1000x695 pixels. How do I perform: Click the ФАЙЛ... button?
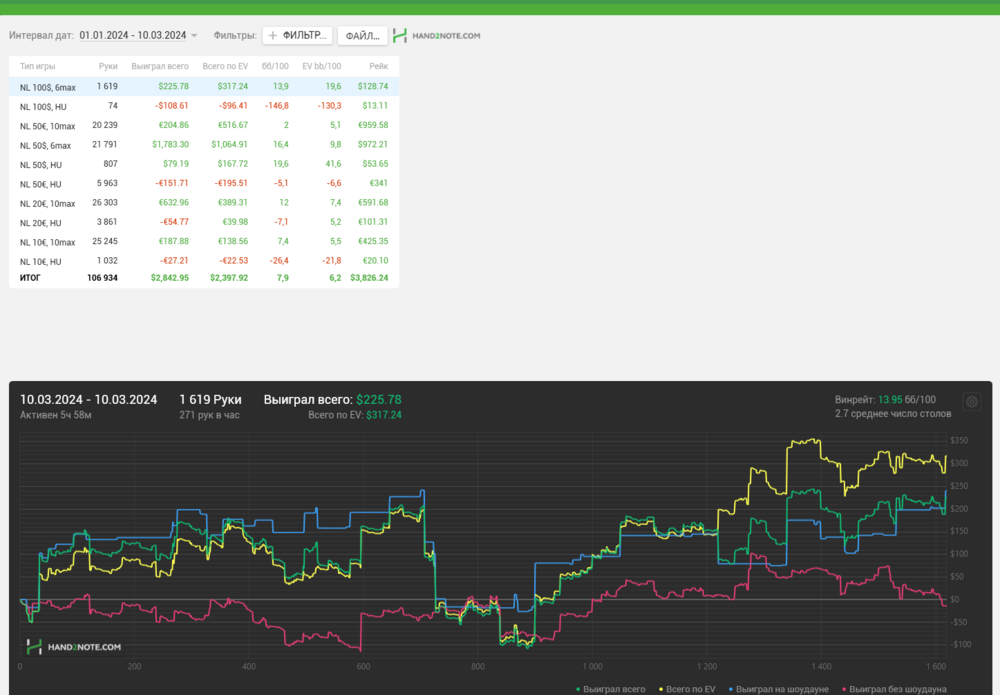pos(362,36)
